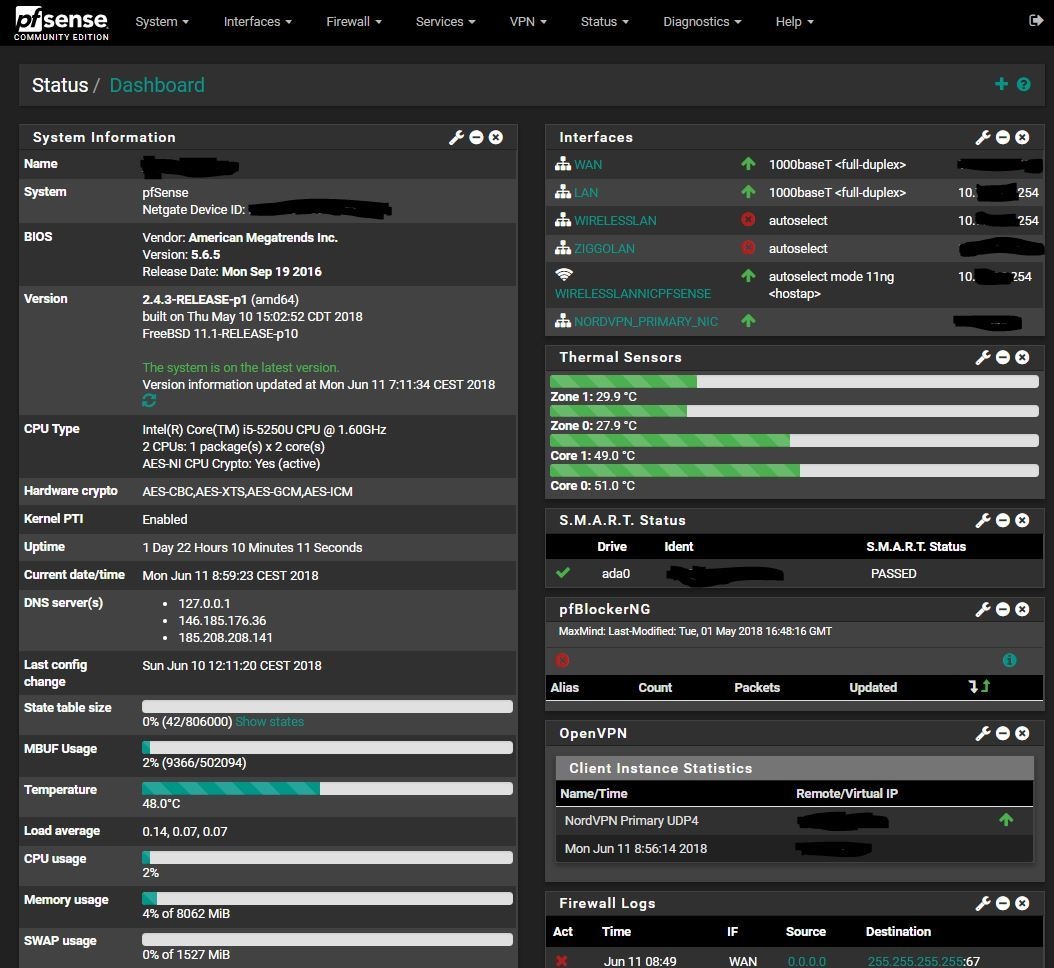Minimize the OpenVPN widget
Screen dimensions: 1054x968
pos(1002,733)
